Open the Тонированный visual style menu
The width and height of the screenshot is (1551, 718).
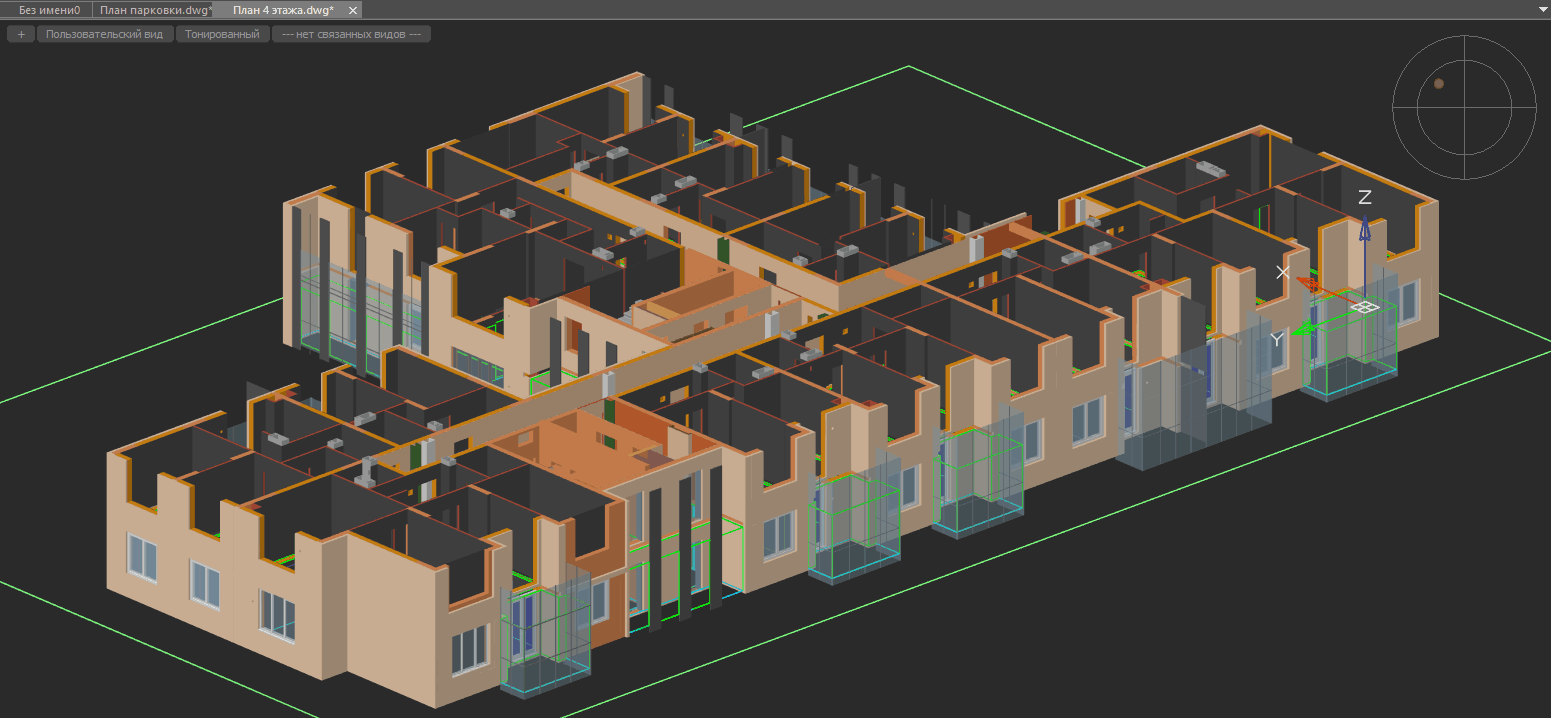[222, 34]
